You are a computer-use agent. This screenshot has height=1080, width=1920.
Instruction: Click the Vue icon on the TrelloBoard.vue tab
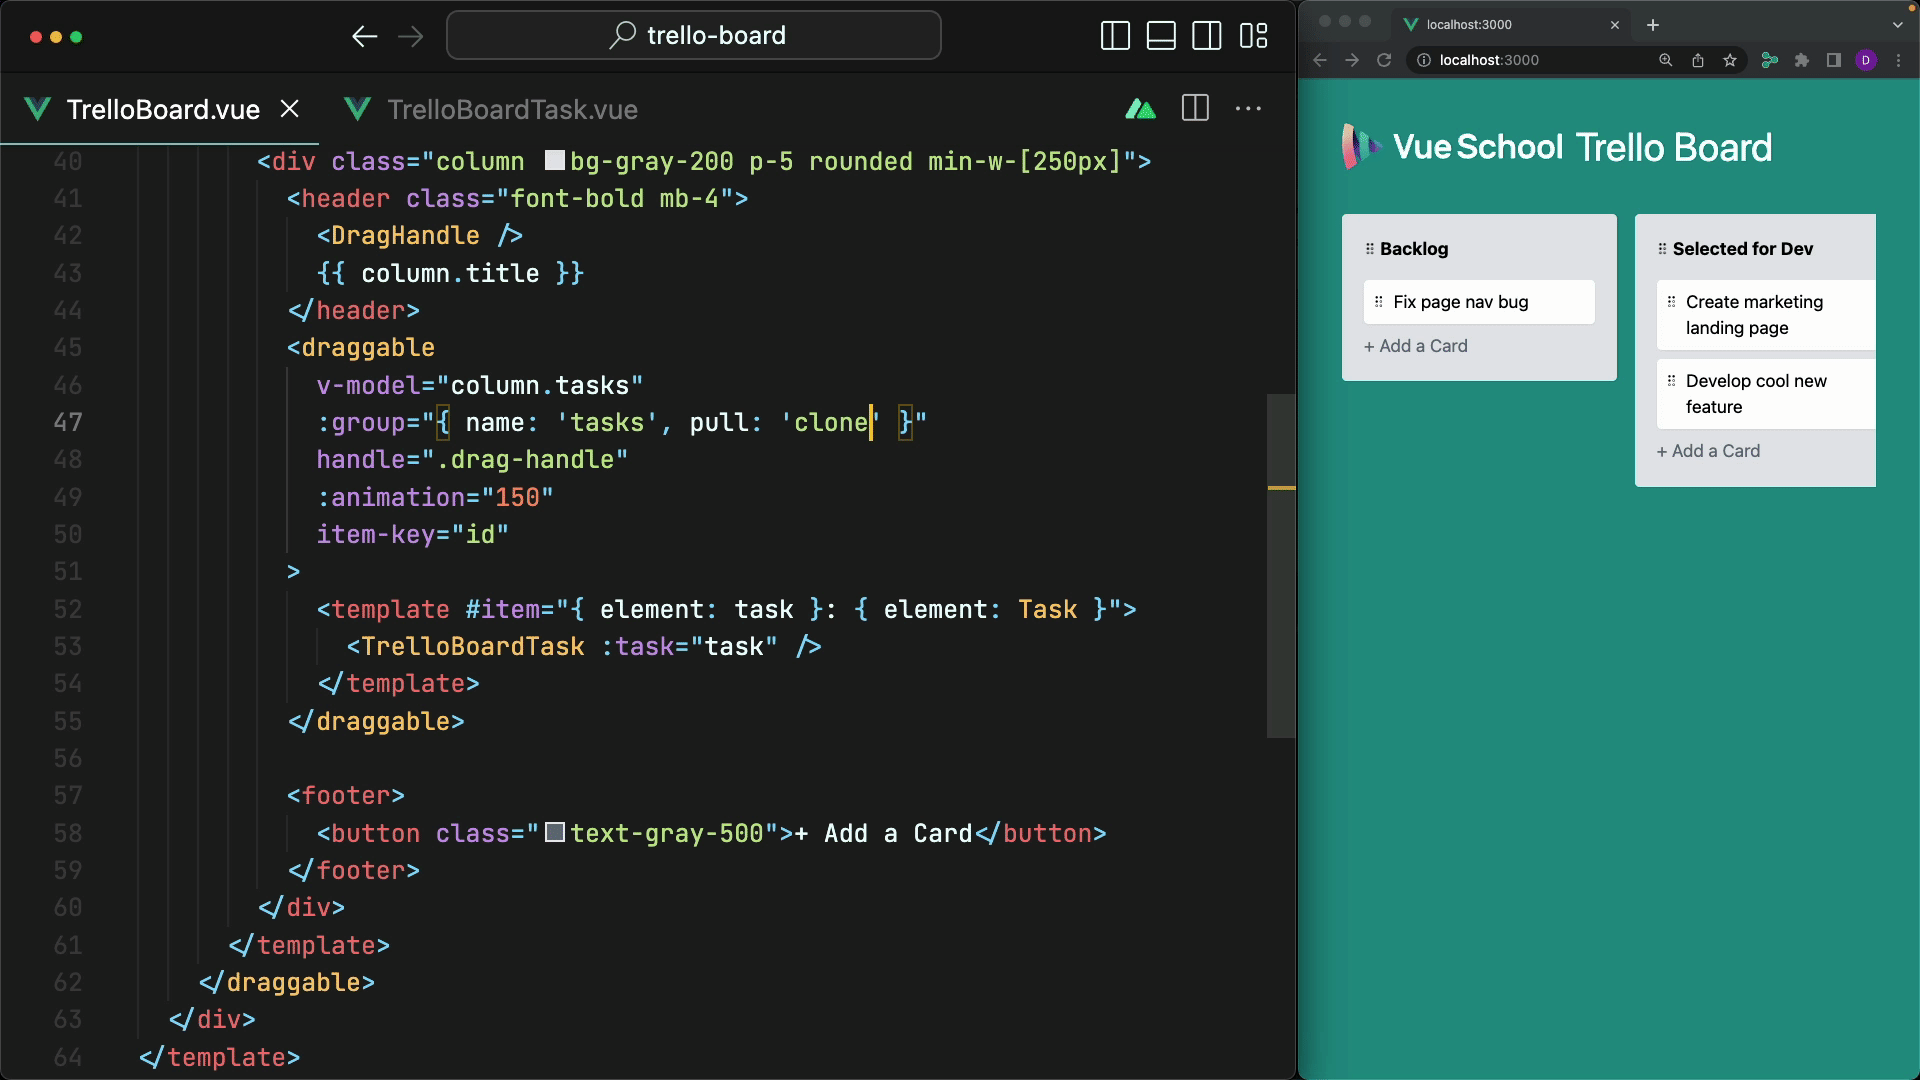click(37, 109)
